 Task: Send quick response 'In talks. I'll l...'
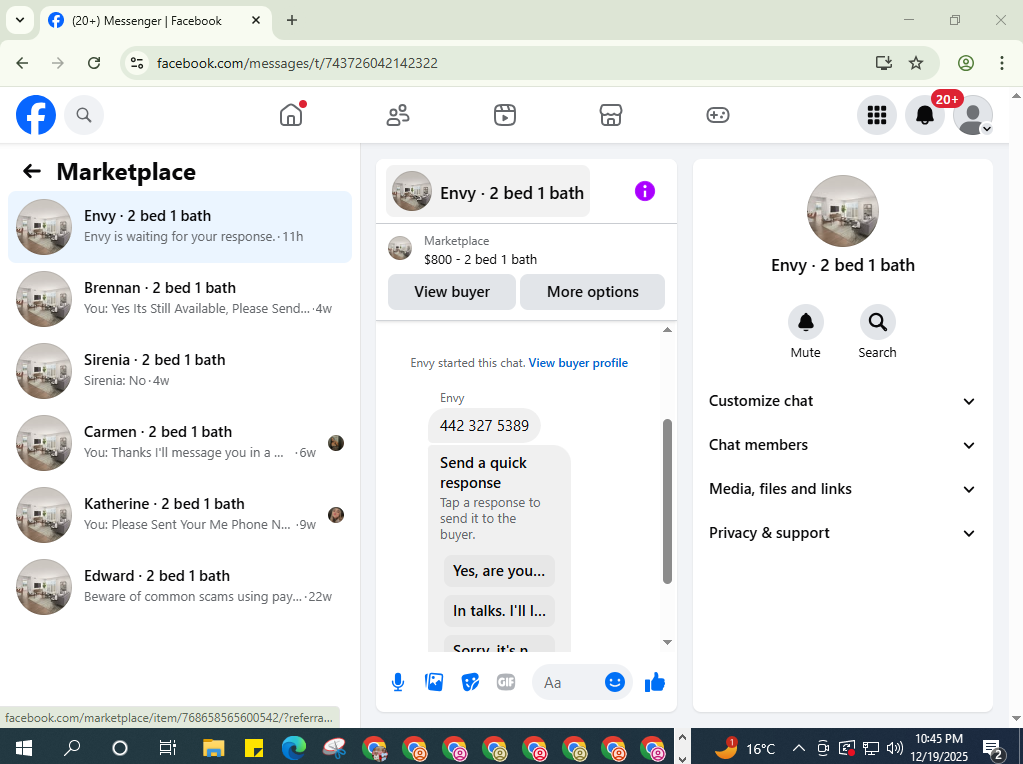(x=499, y=611)
